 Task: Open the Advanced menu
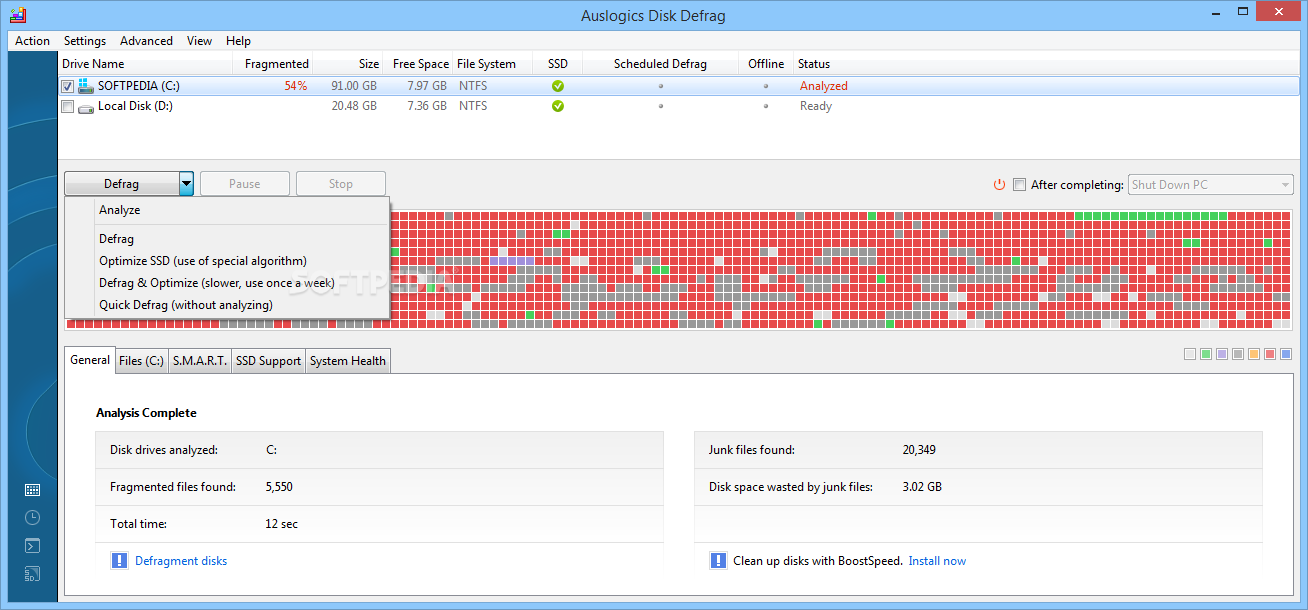(146, 41)
